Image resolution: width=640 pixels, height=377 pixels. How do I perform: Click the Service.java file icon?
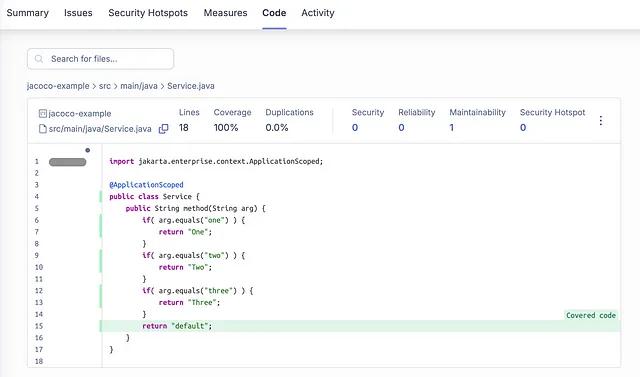point(42,129)
